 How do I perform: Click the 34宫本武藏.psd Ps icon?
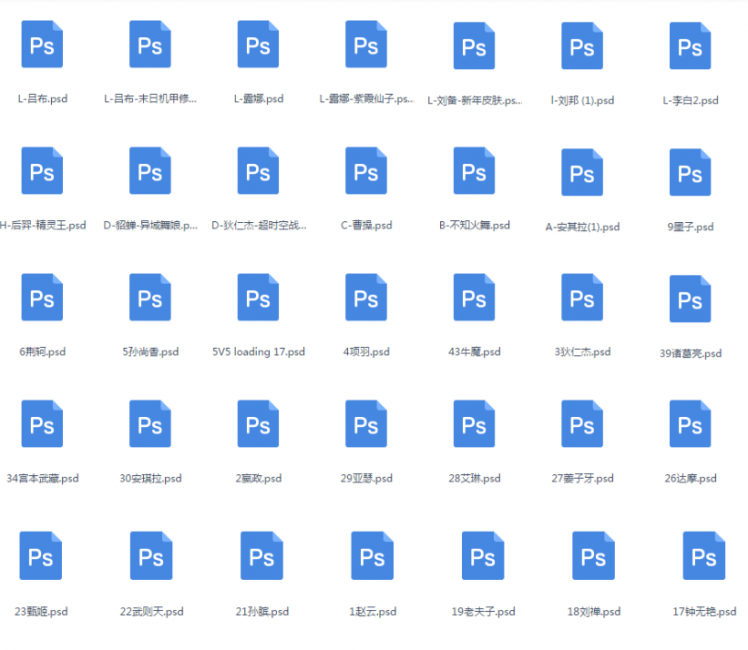pos(42,423)
